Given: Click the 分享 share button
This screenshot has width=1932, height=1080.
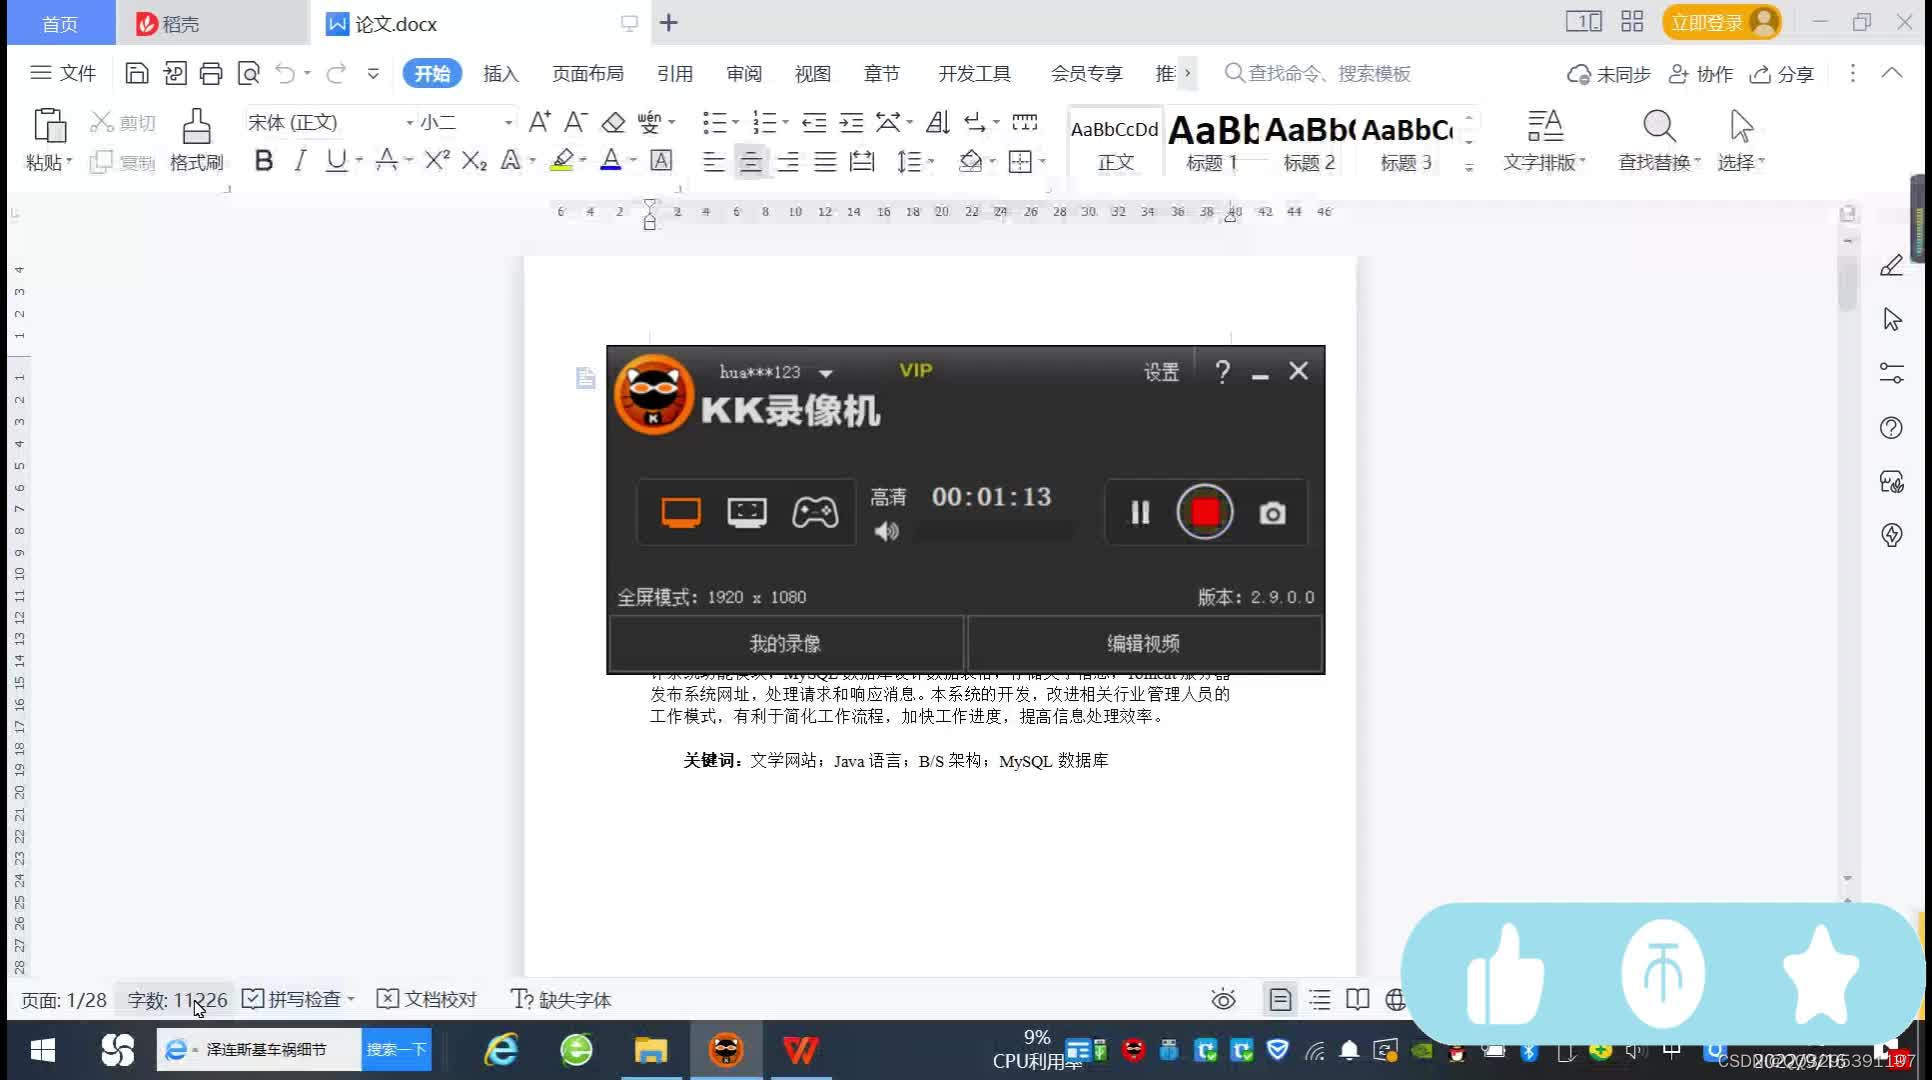Looking at the screenshot, I should click(1781, 74).
